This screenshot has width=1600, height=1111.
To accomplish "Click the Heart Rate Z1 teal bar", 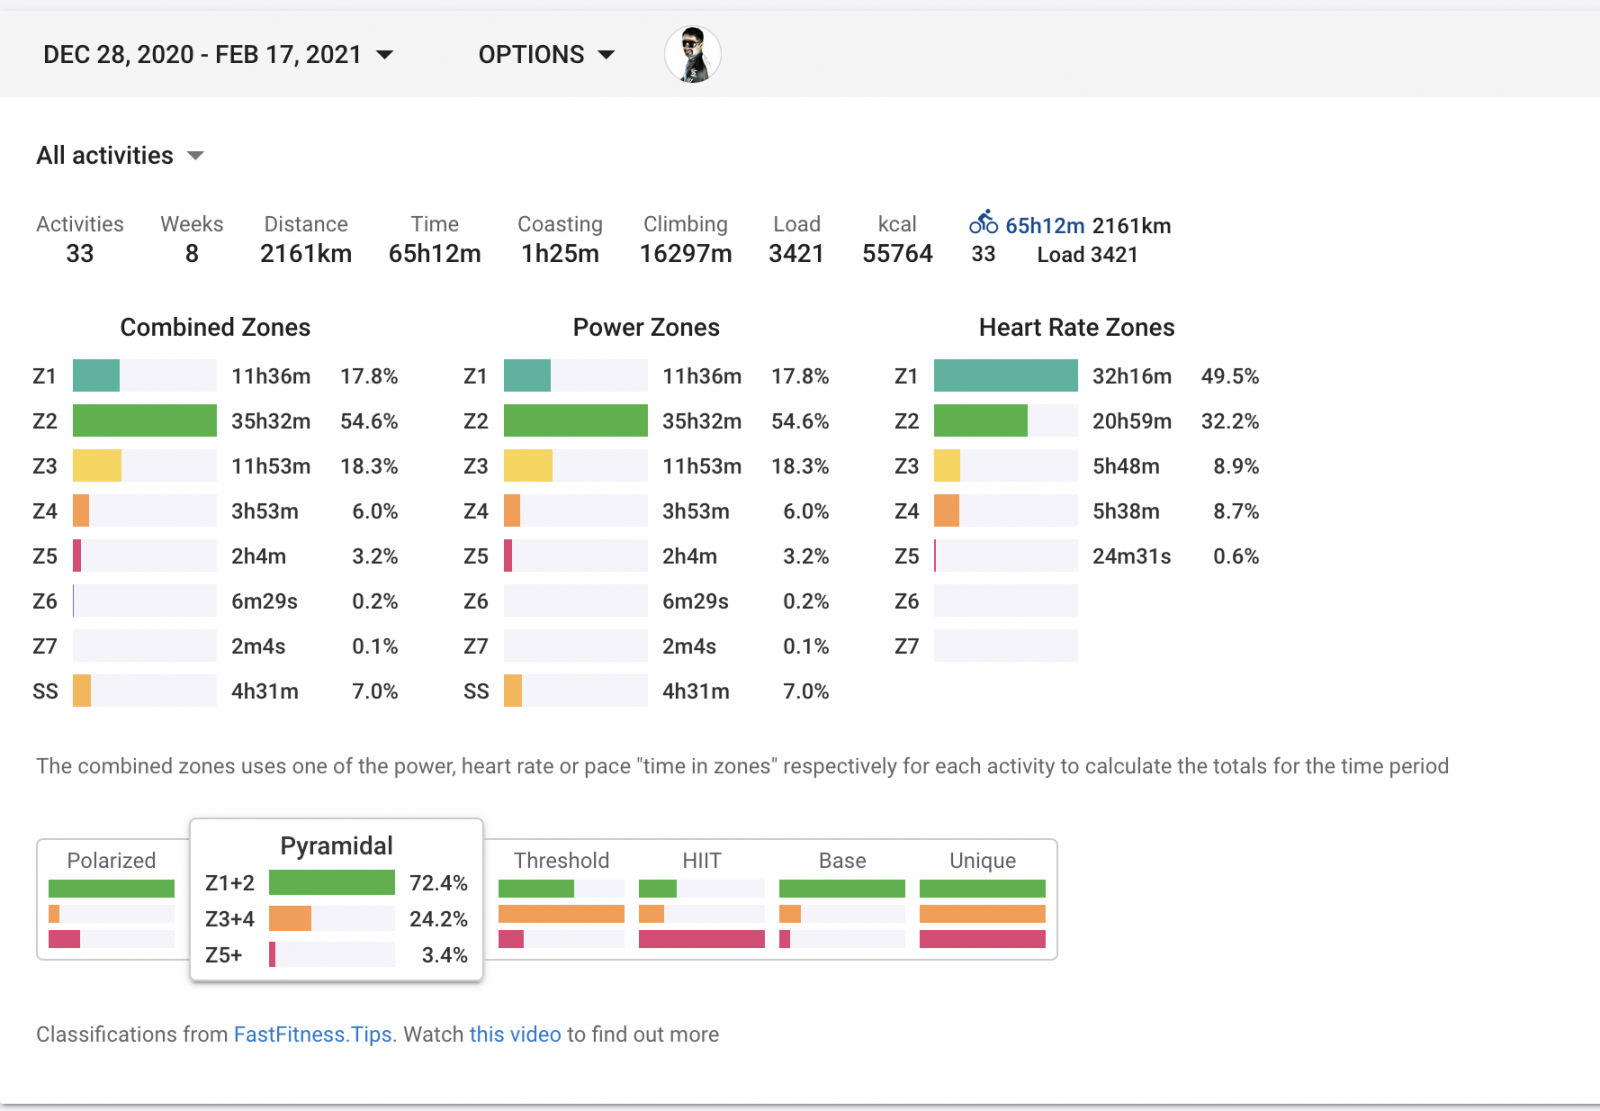I will 1005,376.
